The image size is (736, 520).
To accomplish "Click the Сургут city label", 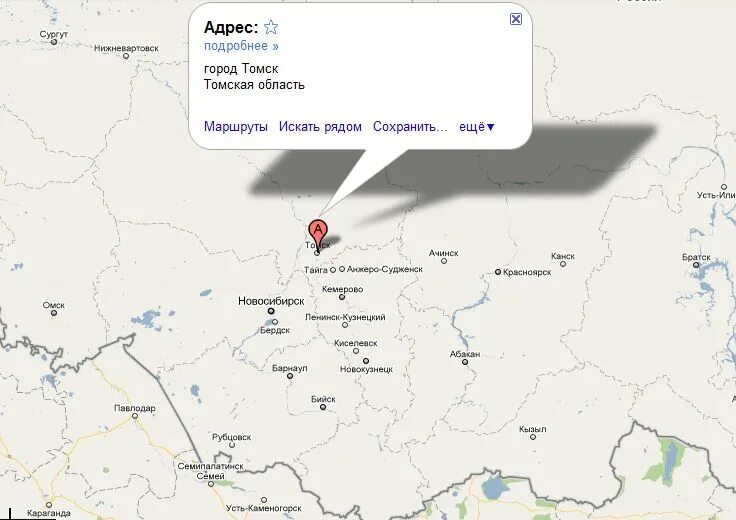I will click(54, 34).
